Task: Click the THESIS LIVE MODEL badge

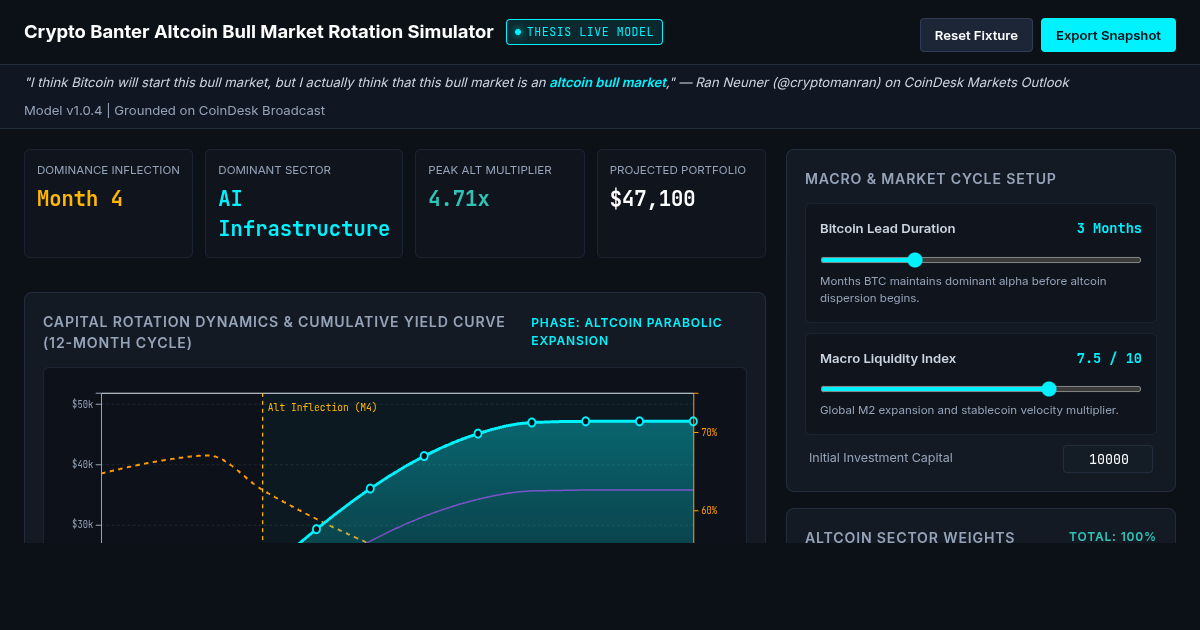Action: pos(584,32)
